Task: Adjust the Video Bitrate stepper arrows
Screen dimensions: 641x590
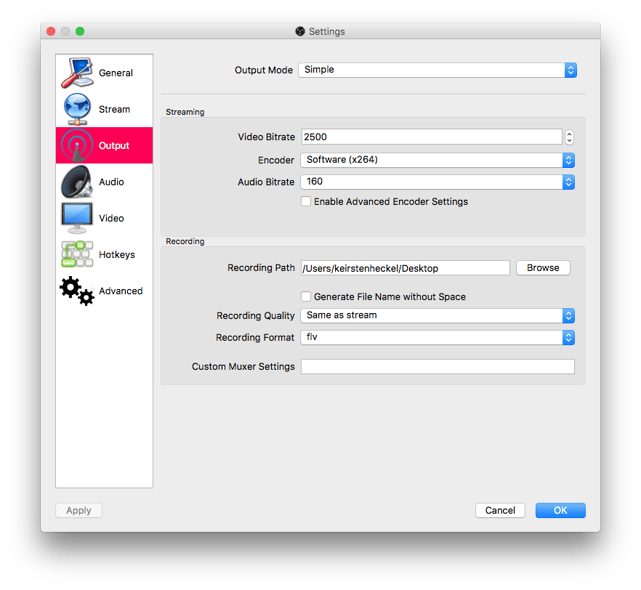Action: pyautogui.click(x=569, y=137)
